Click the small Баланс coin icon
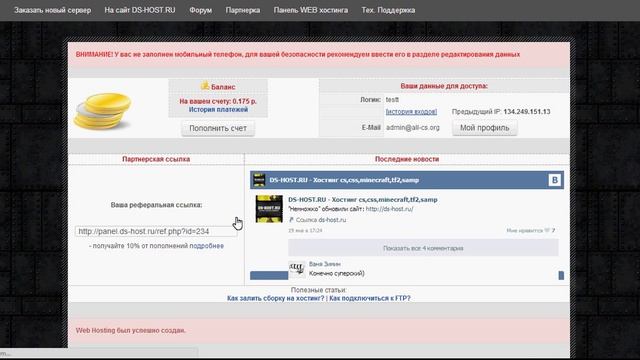The height and width of the screenshot is (360, 640). click(x=205, y=86)
